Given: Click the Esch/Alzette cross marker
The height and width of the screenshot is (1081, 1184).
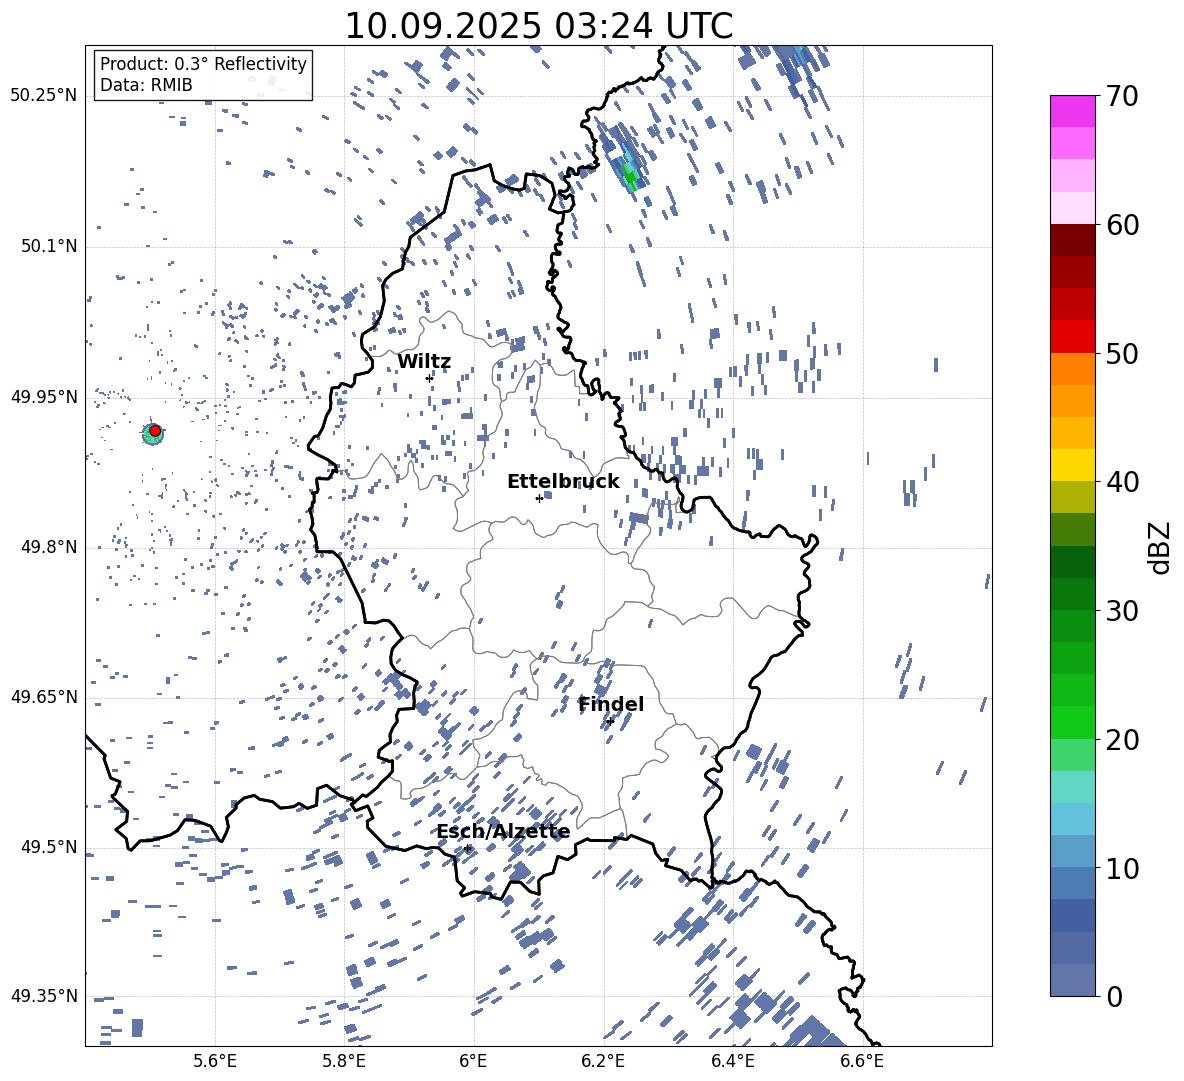Looking at the screenshot, I should (x=468, y=848).
